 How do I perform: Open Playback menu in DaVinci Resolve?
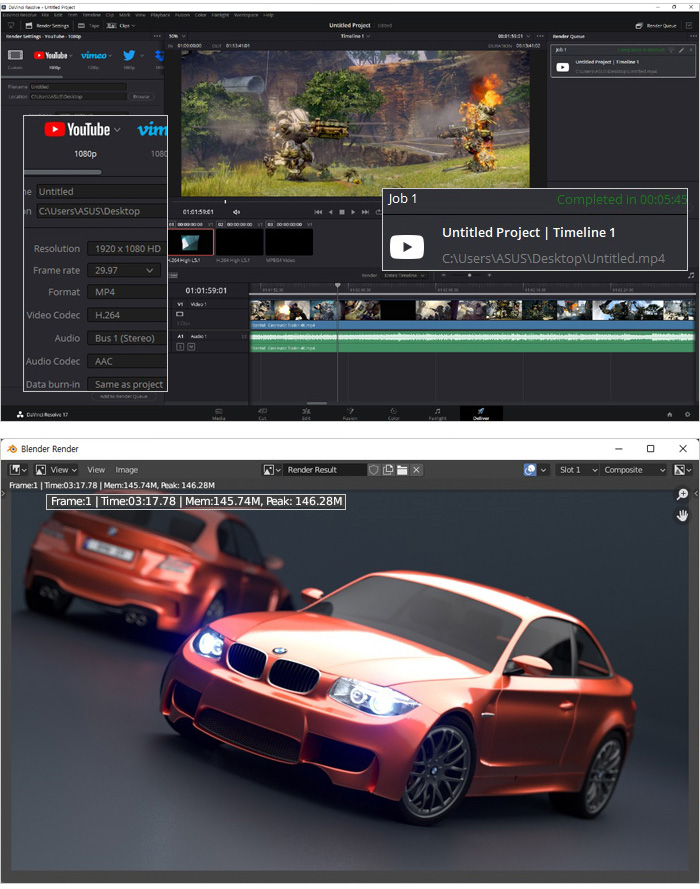pyautogui.click(x=160, y=15)
